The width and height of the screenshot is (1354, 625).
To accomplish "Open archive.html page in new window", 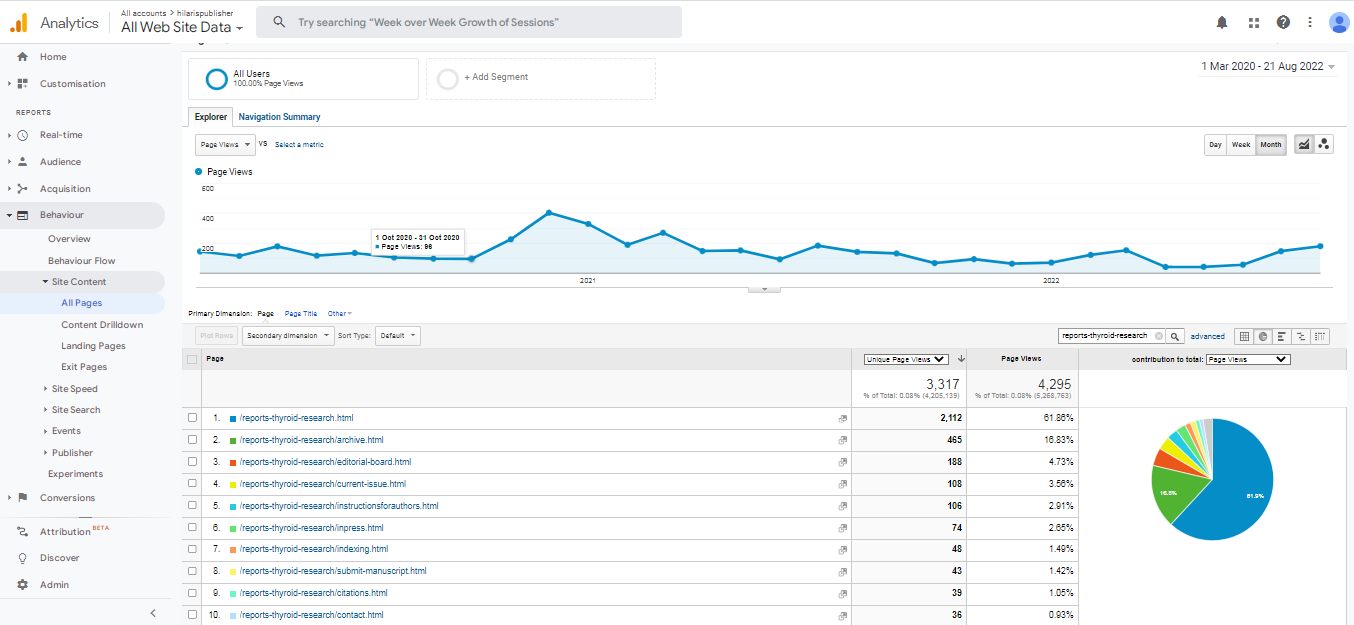I will (842, 440).
